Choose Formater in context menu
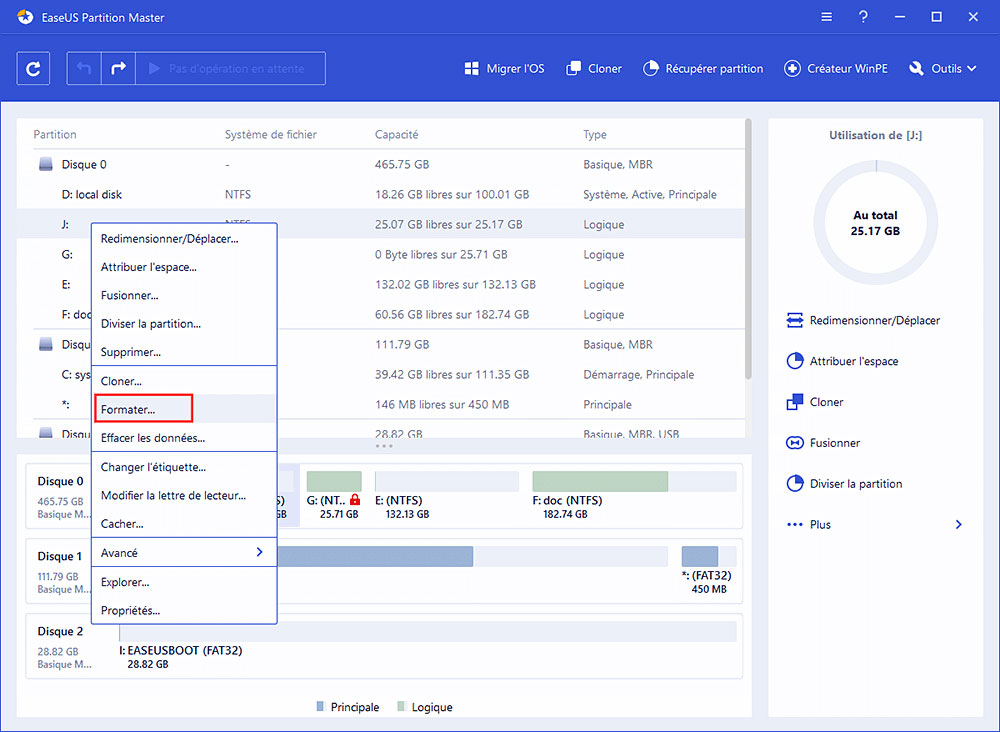The height and width of the screenshot is (732, 1000). [184, 409]
